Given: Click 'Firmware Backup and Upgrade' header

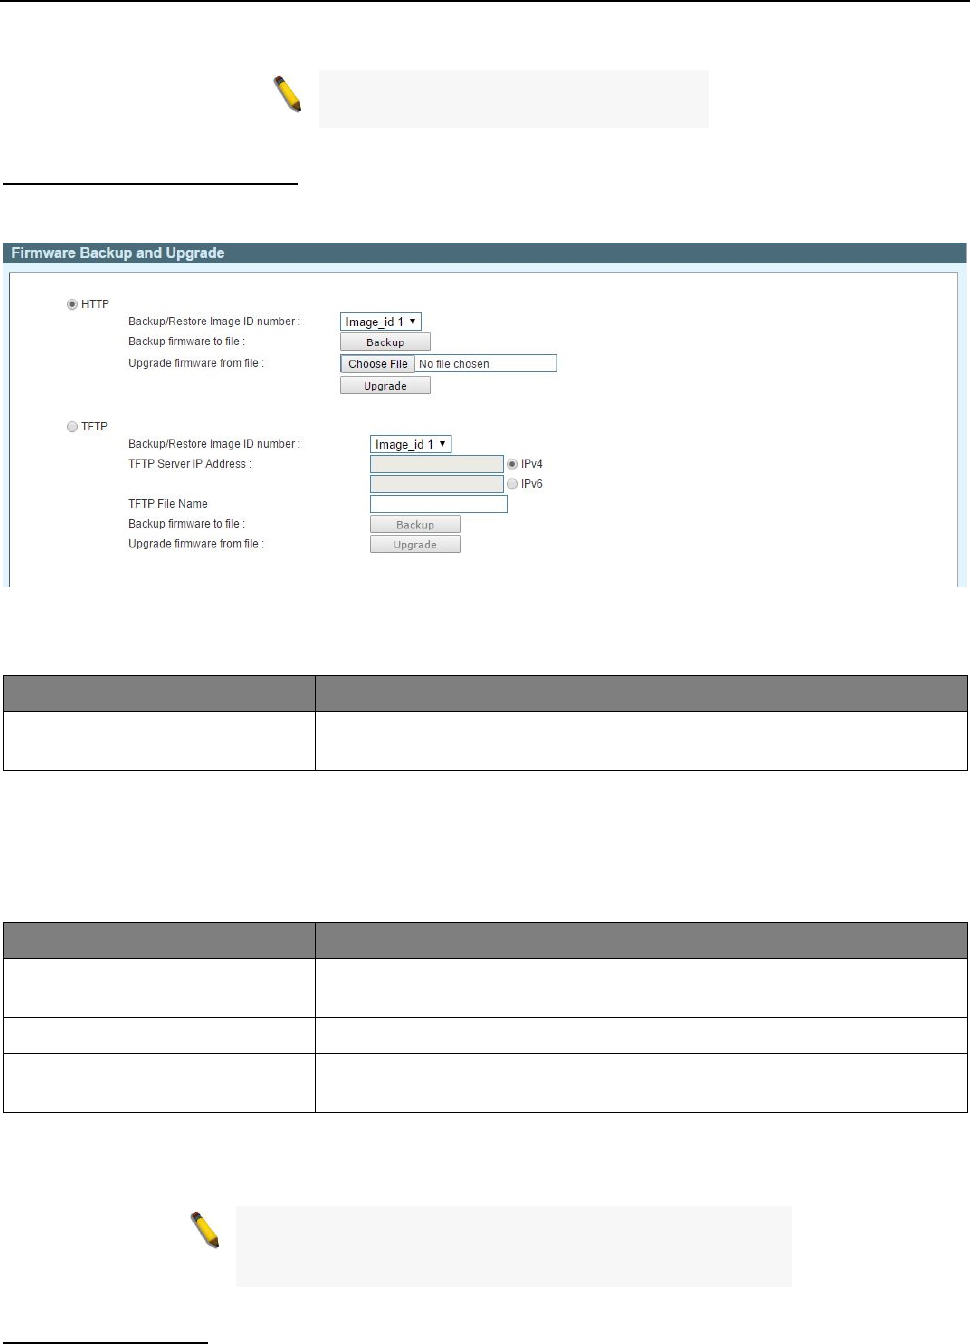Looking at the screenshot, I should [x=118, y=253].
